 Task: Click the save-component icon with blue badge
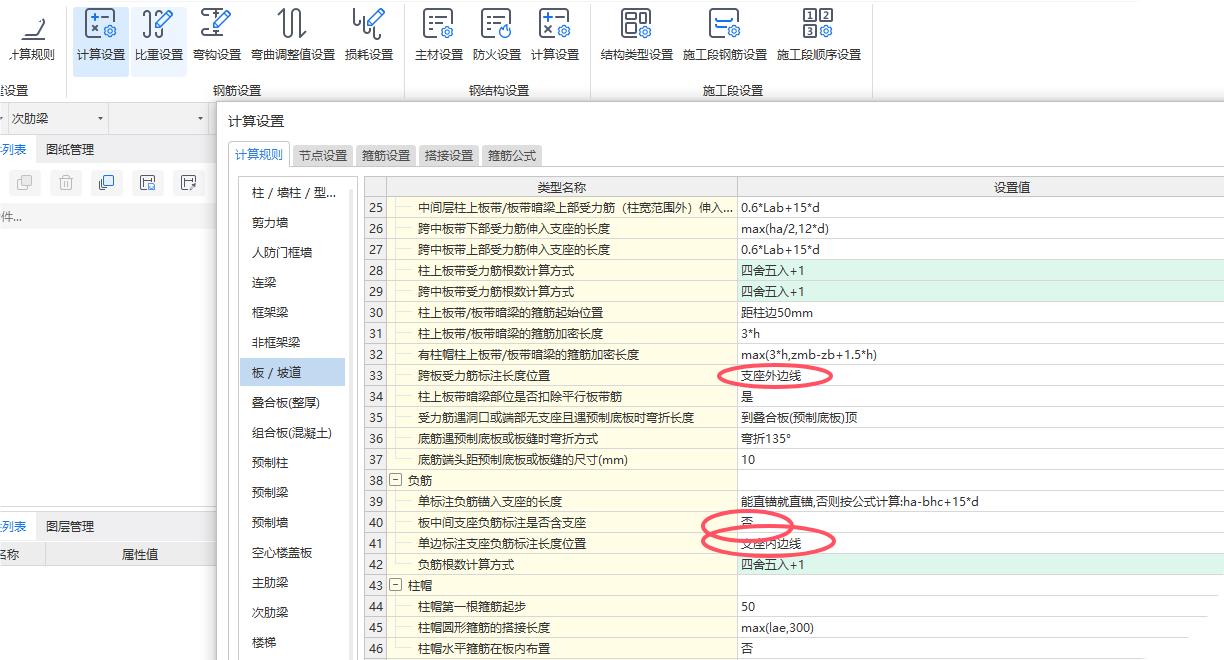click(147, 182)
